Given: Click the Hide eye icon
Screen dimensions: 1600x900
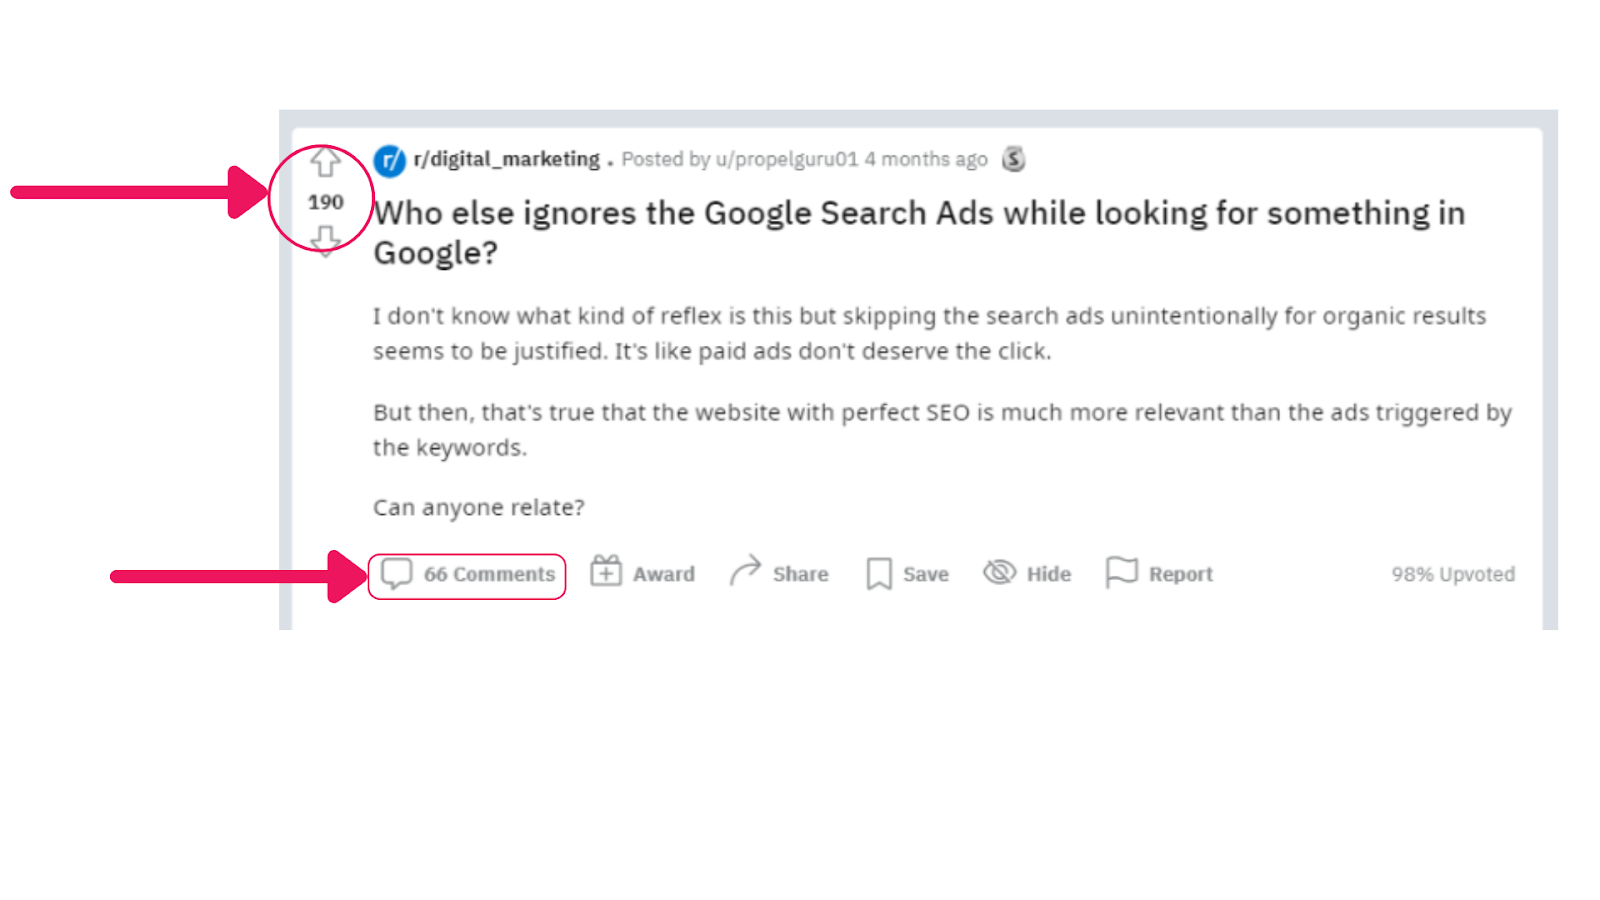Looking at the screenshot, I should tap(998, 572).
